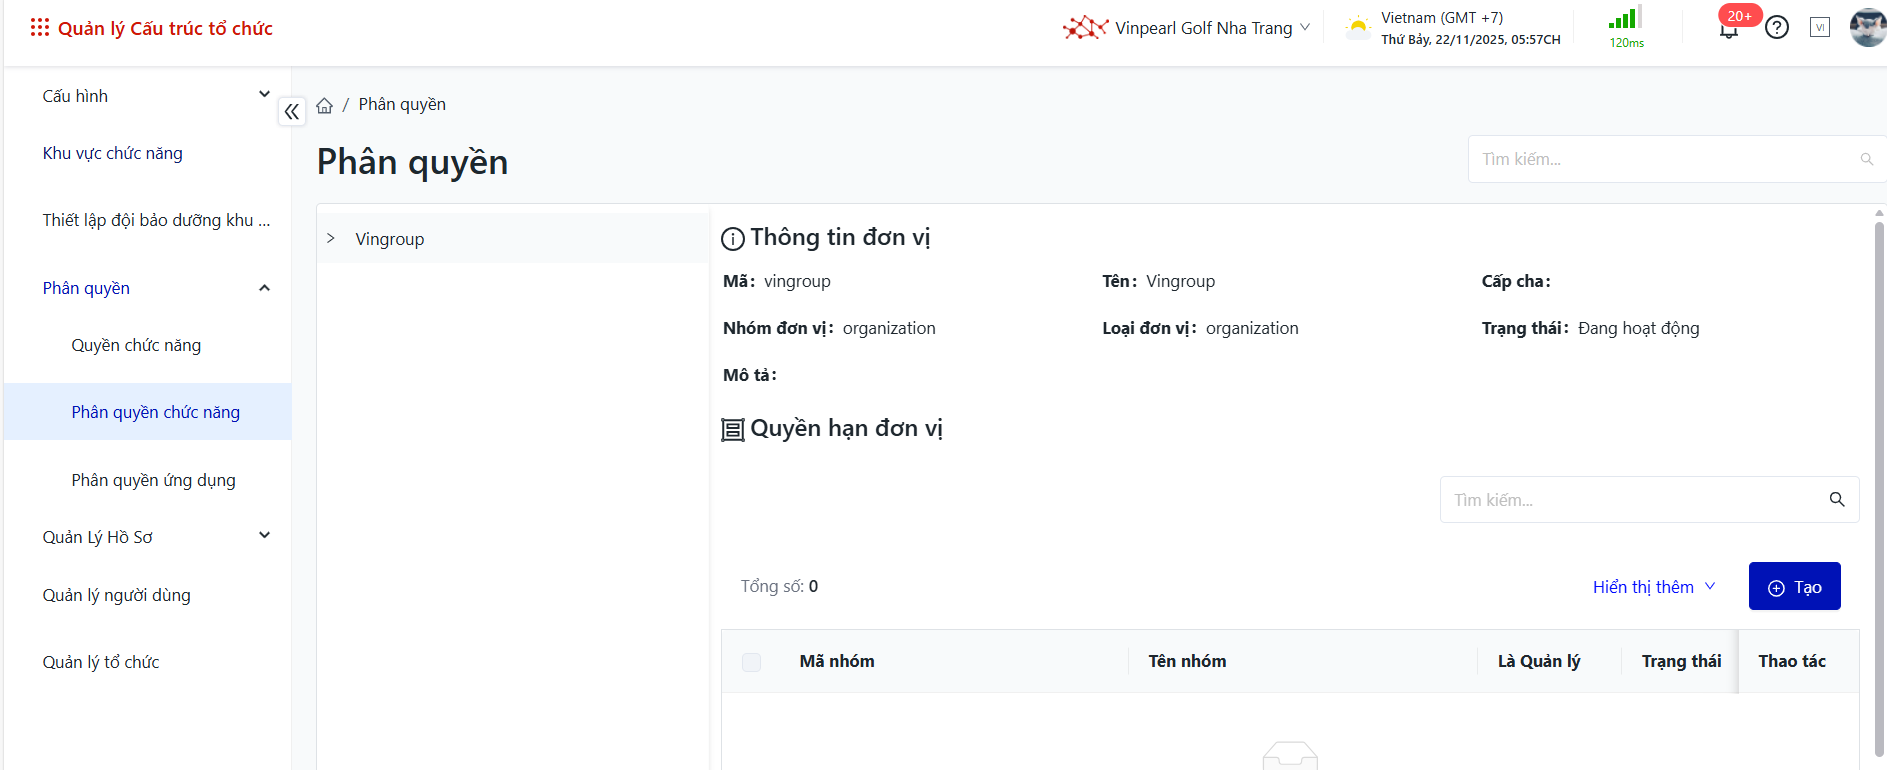Open the help question mark icon
Viewport: 1887px width, 770px height.
tap(1777, 28)
